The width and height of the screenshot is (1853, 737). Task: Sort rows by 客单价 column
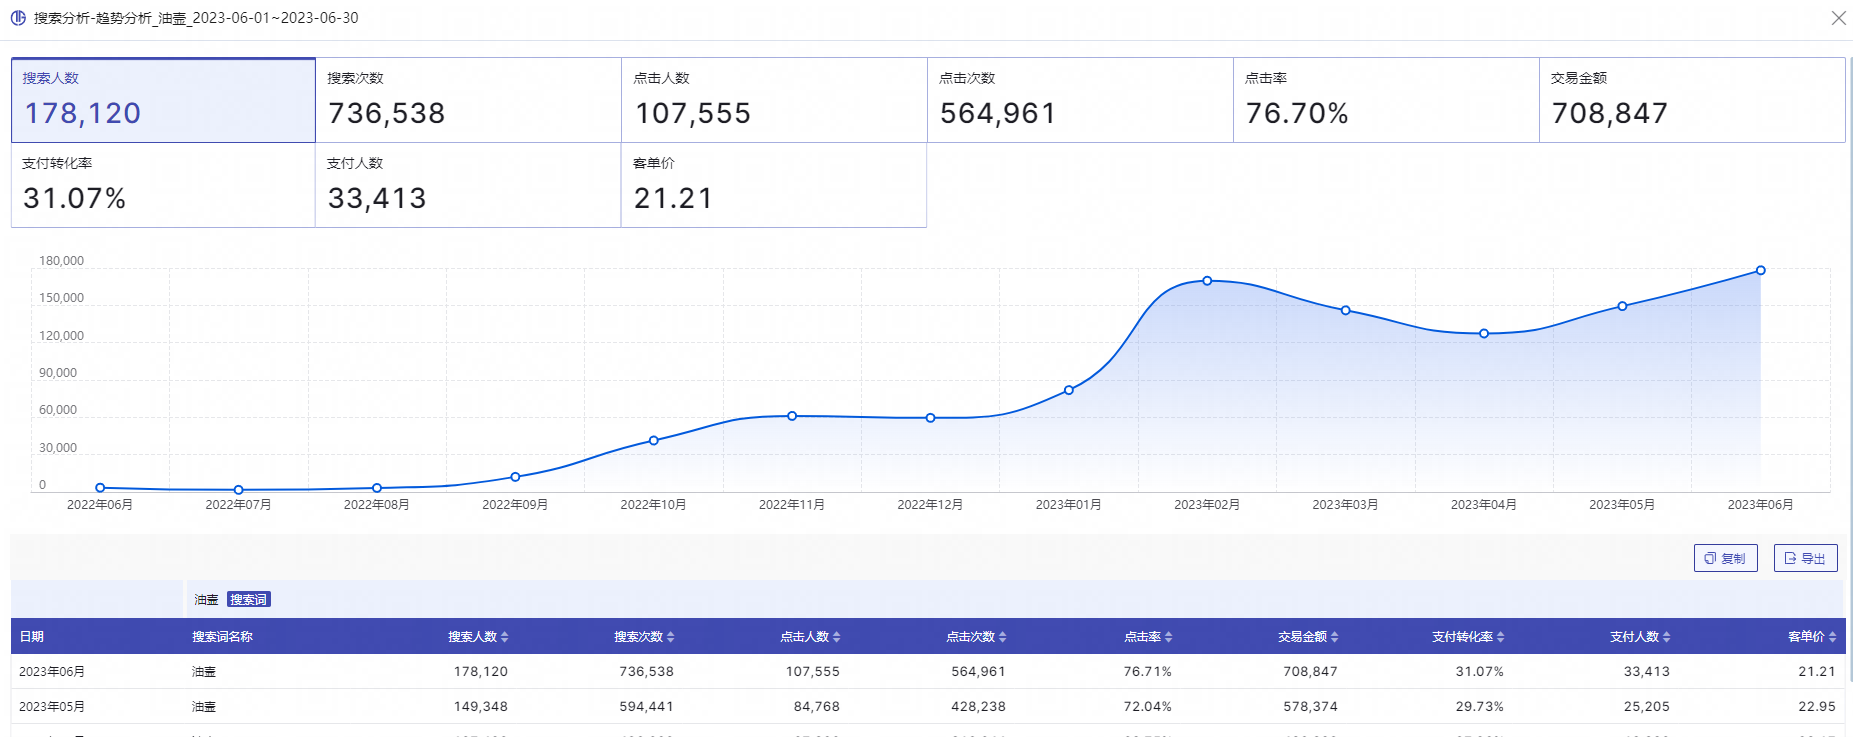pos(1833,637)
